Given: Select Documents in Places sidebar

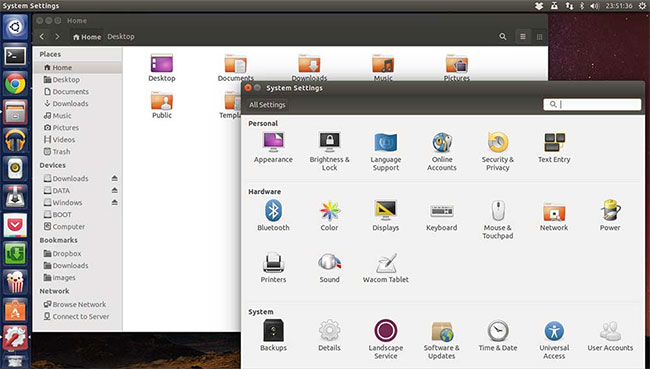Looking at the screenshot, I should click(x=78, y=91).
